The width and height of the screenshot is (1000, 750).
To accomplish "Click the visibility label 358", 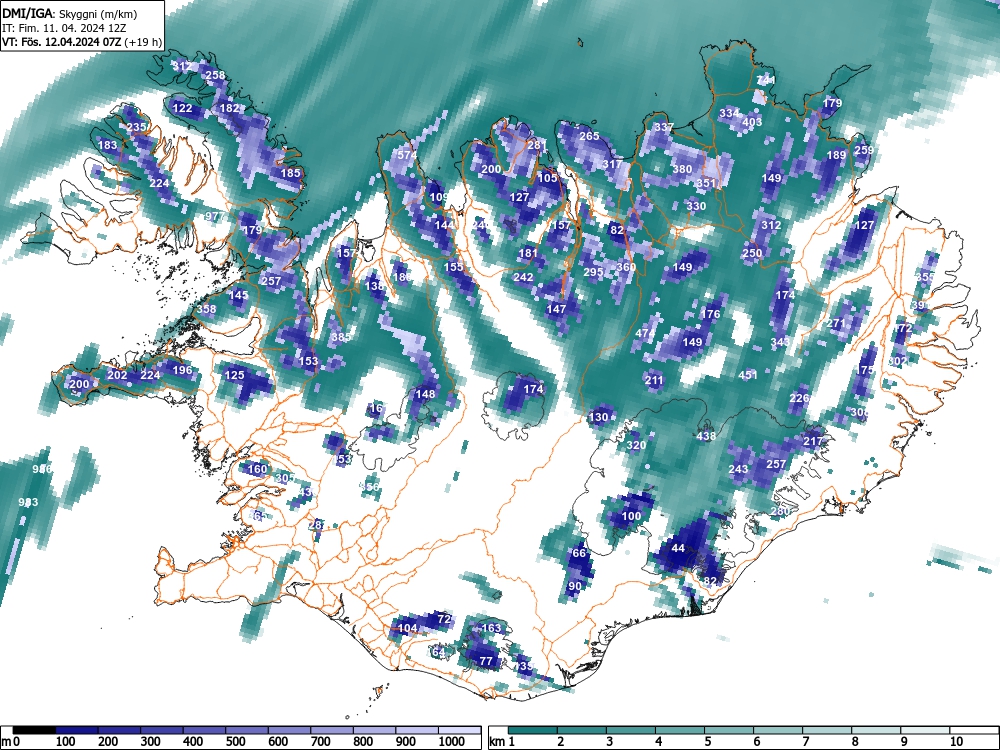I will (x=206, y=309).
